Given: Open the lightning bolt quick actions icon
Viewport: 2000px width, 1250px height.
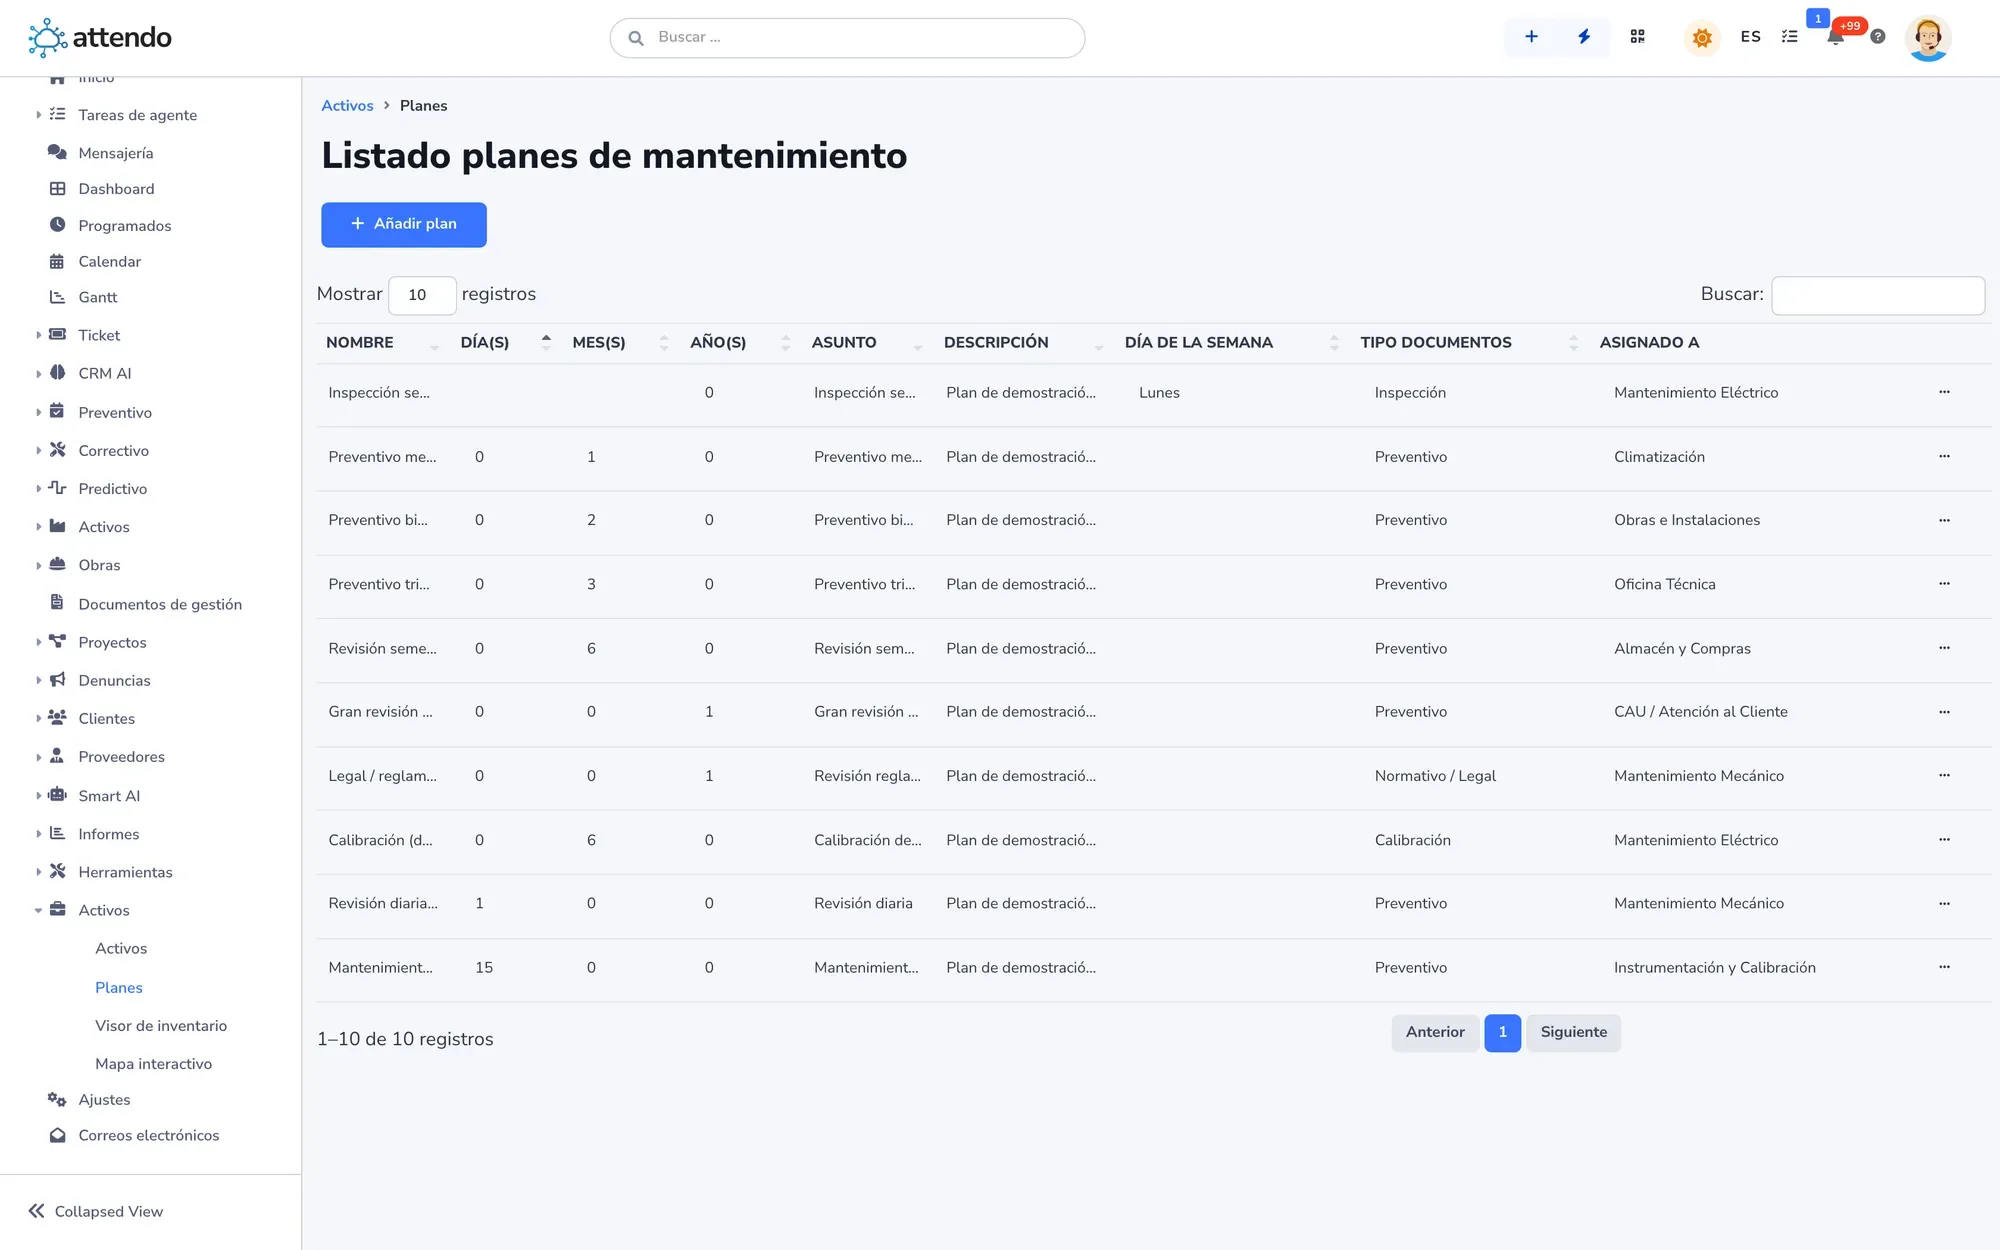Looking at the screenshot, I should tap(1584, 37).
